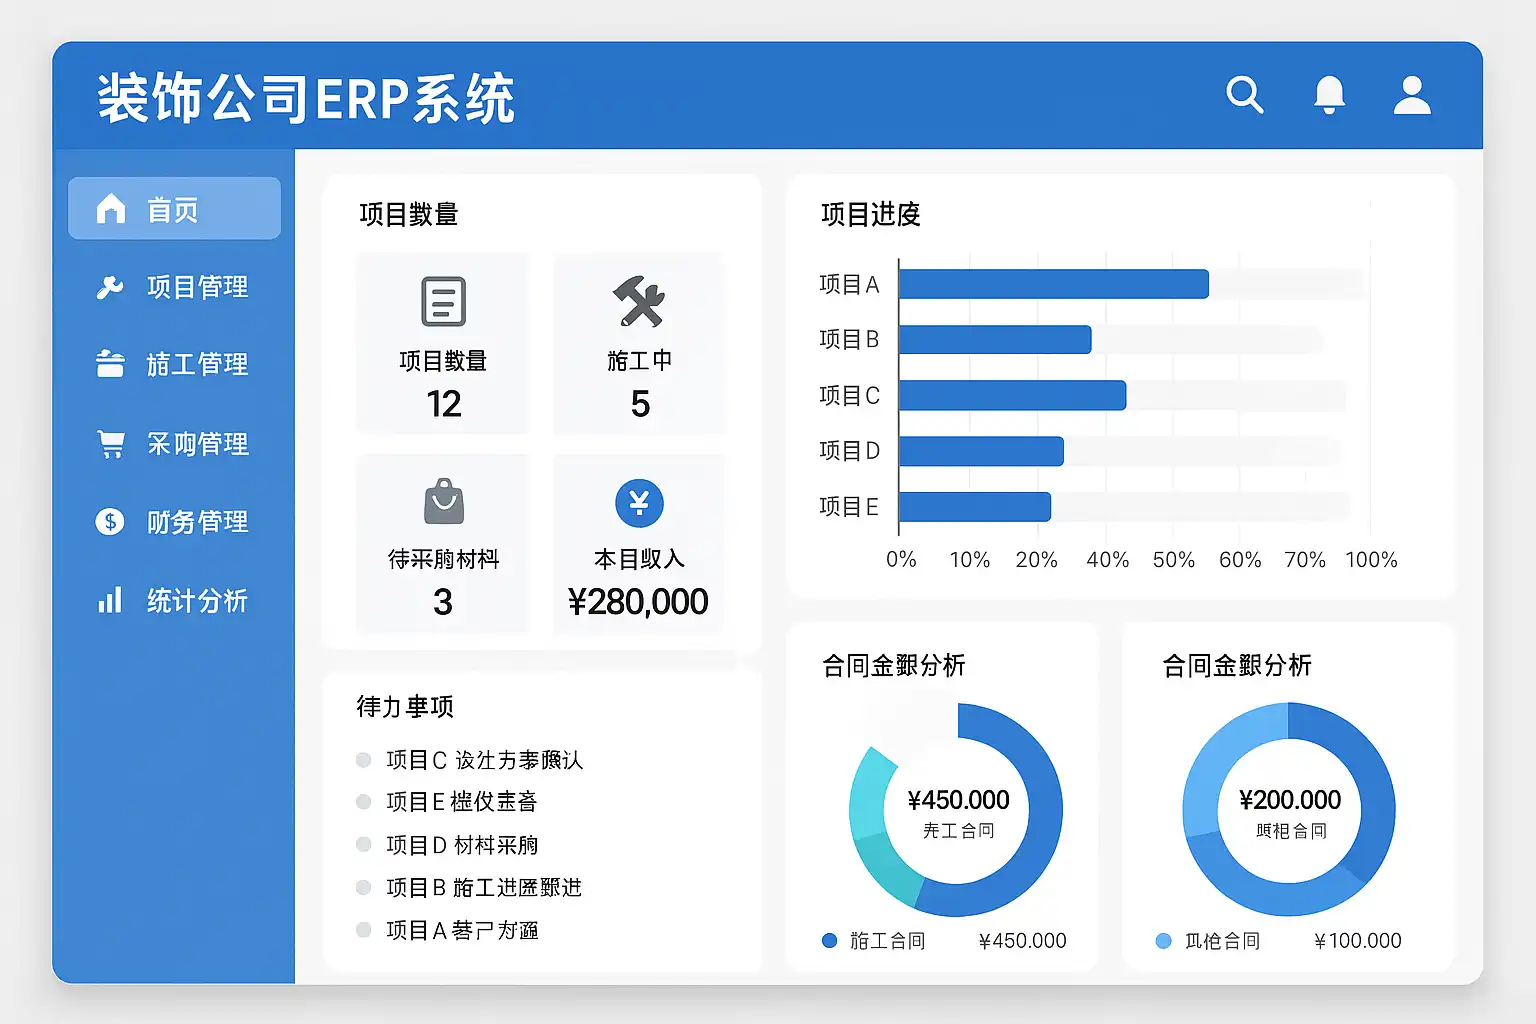Image resolution: width=1536 pixels, height=1024 pixels.
Task: Click the value 5 under the tools icon
Action: (x=640, y=404)
